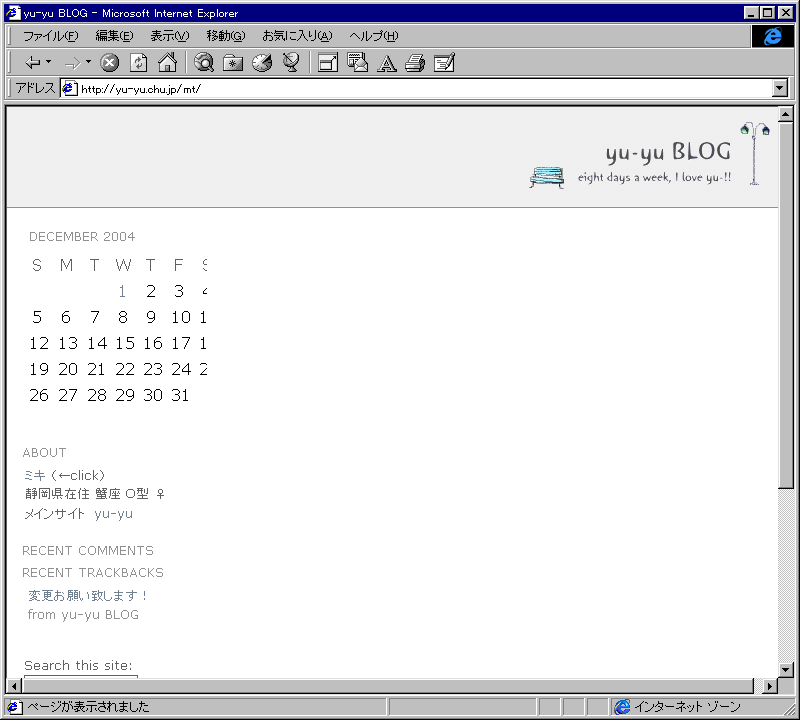Click the Internet Explorer logo throbber
This screenshot has height=720, width=800.
point(772,36)
